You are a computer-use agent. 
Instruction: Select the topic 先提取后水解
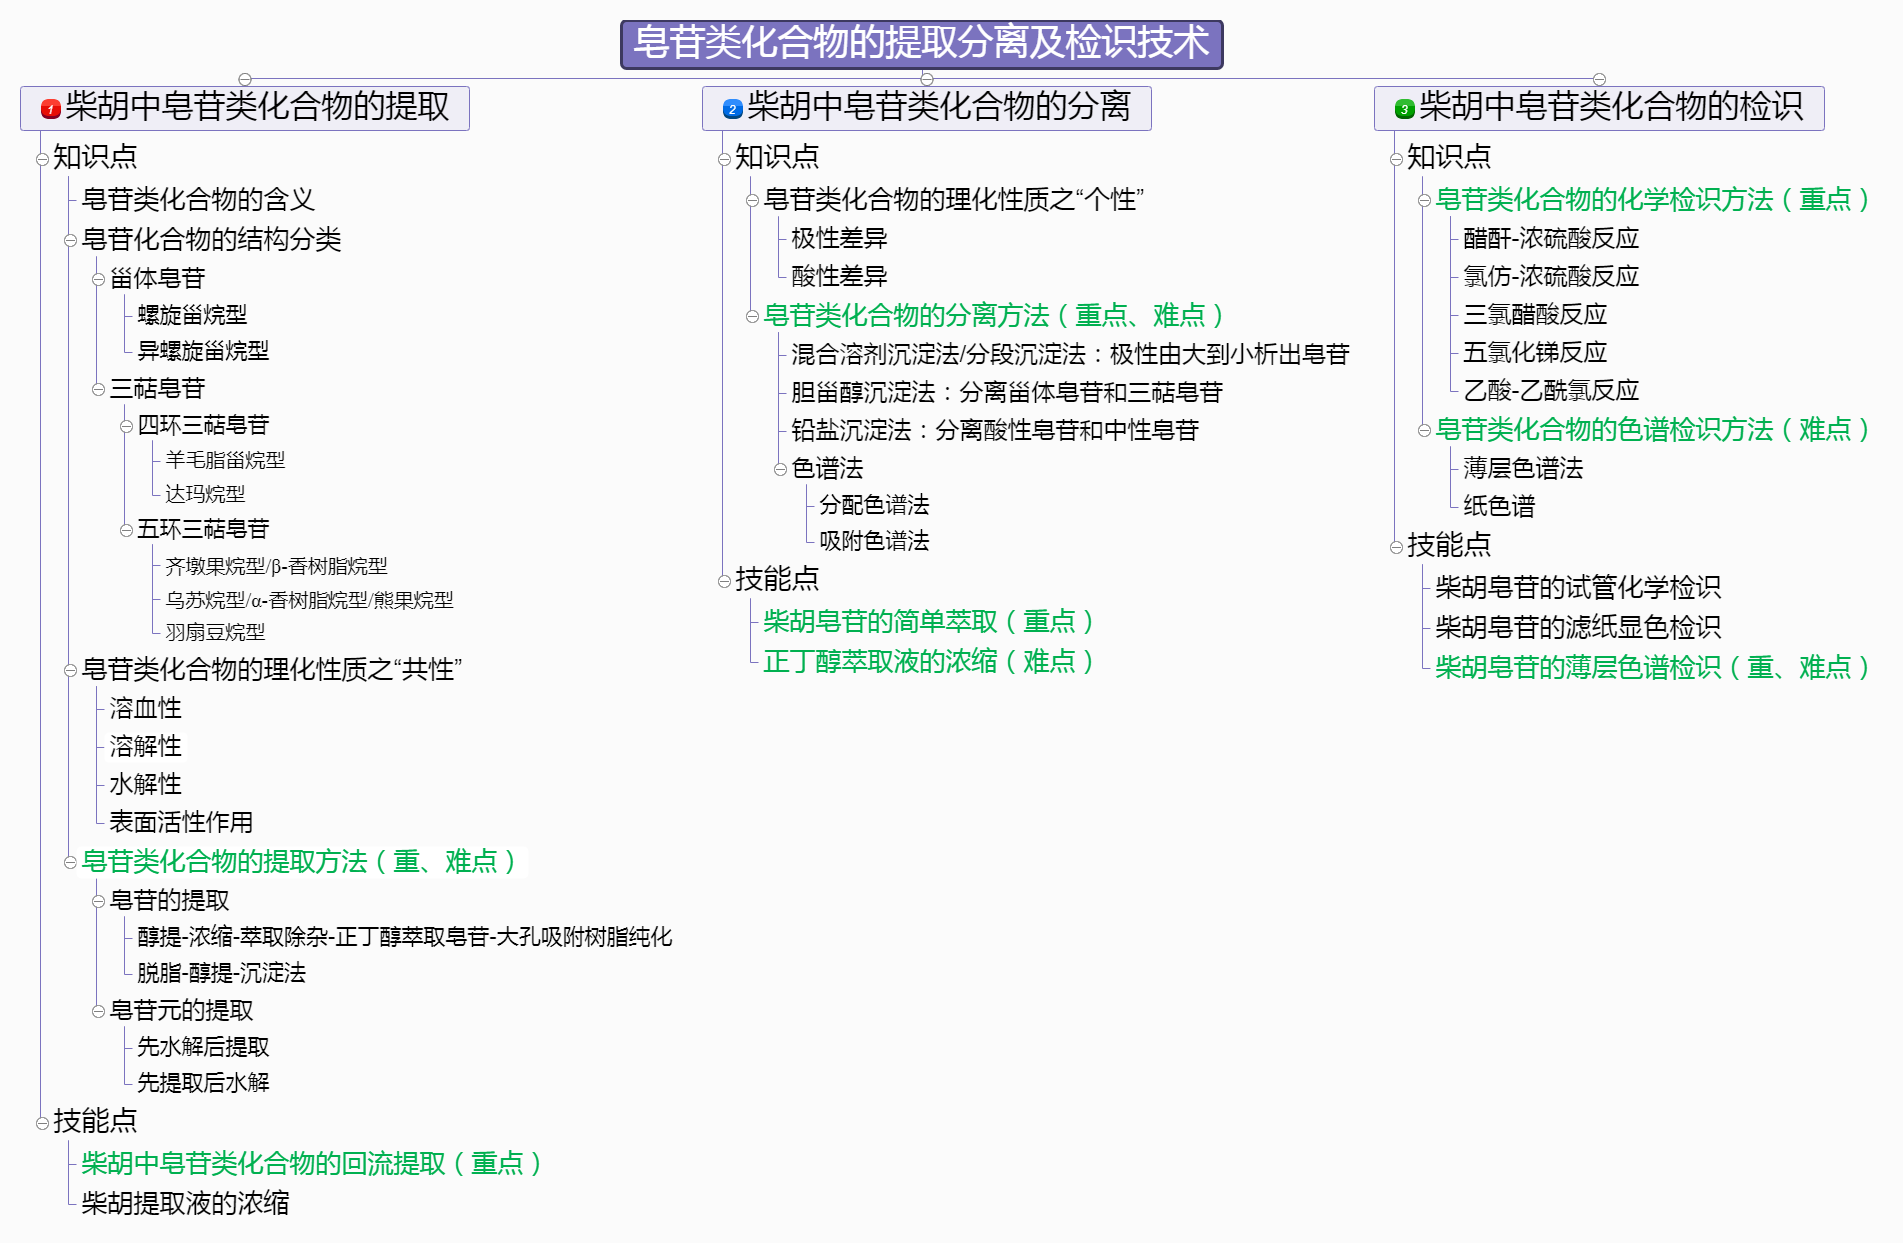[203, 1082]
